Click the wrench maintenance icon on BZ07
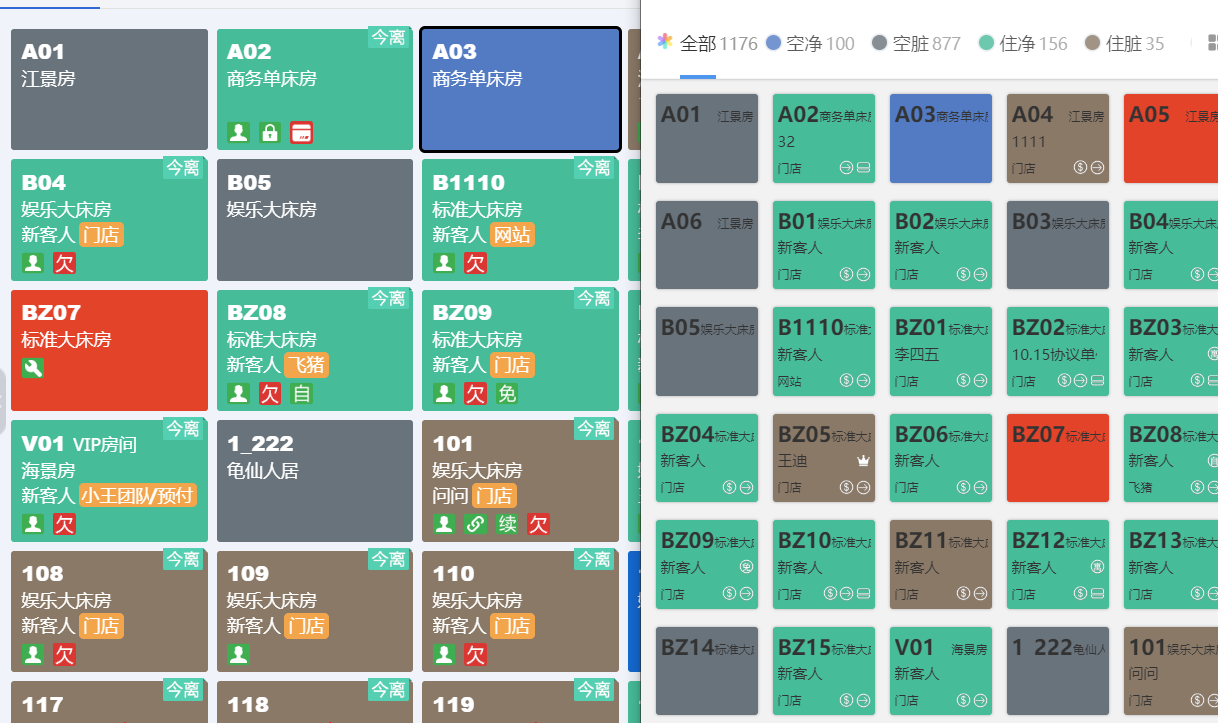Screen dimensions: 1218x723 (33, 367)
